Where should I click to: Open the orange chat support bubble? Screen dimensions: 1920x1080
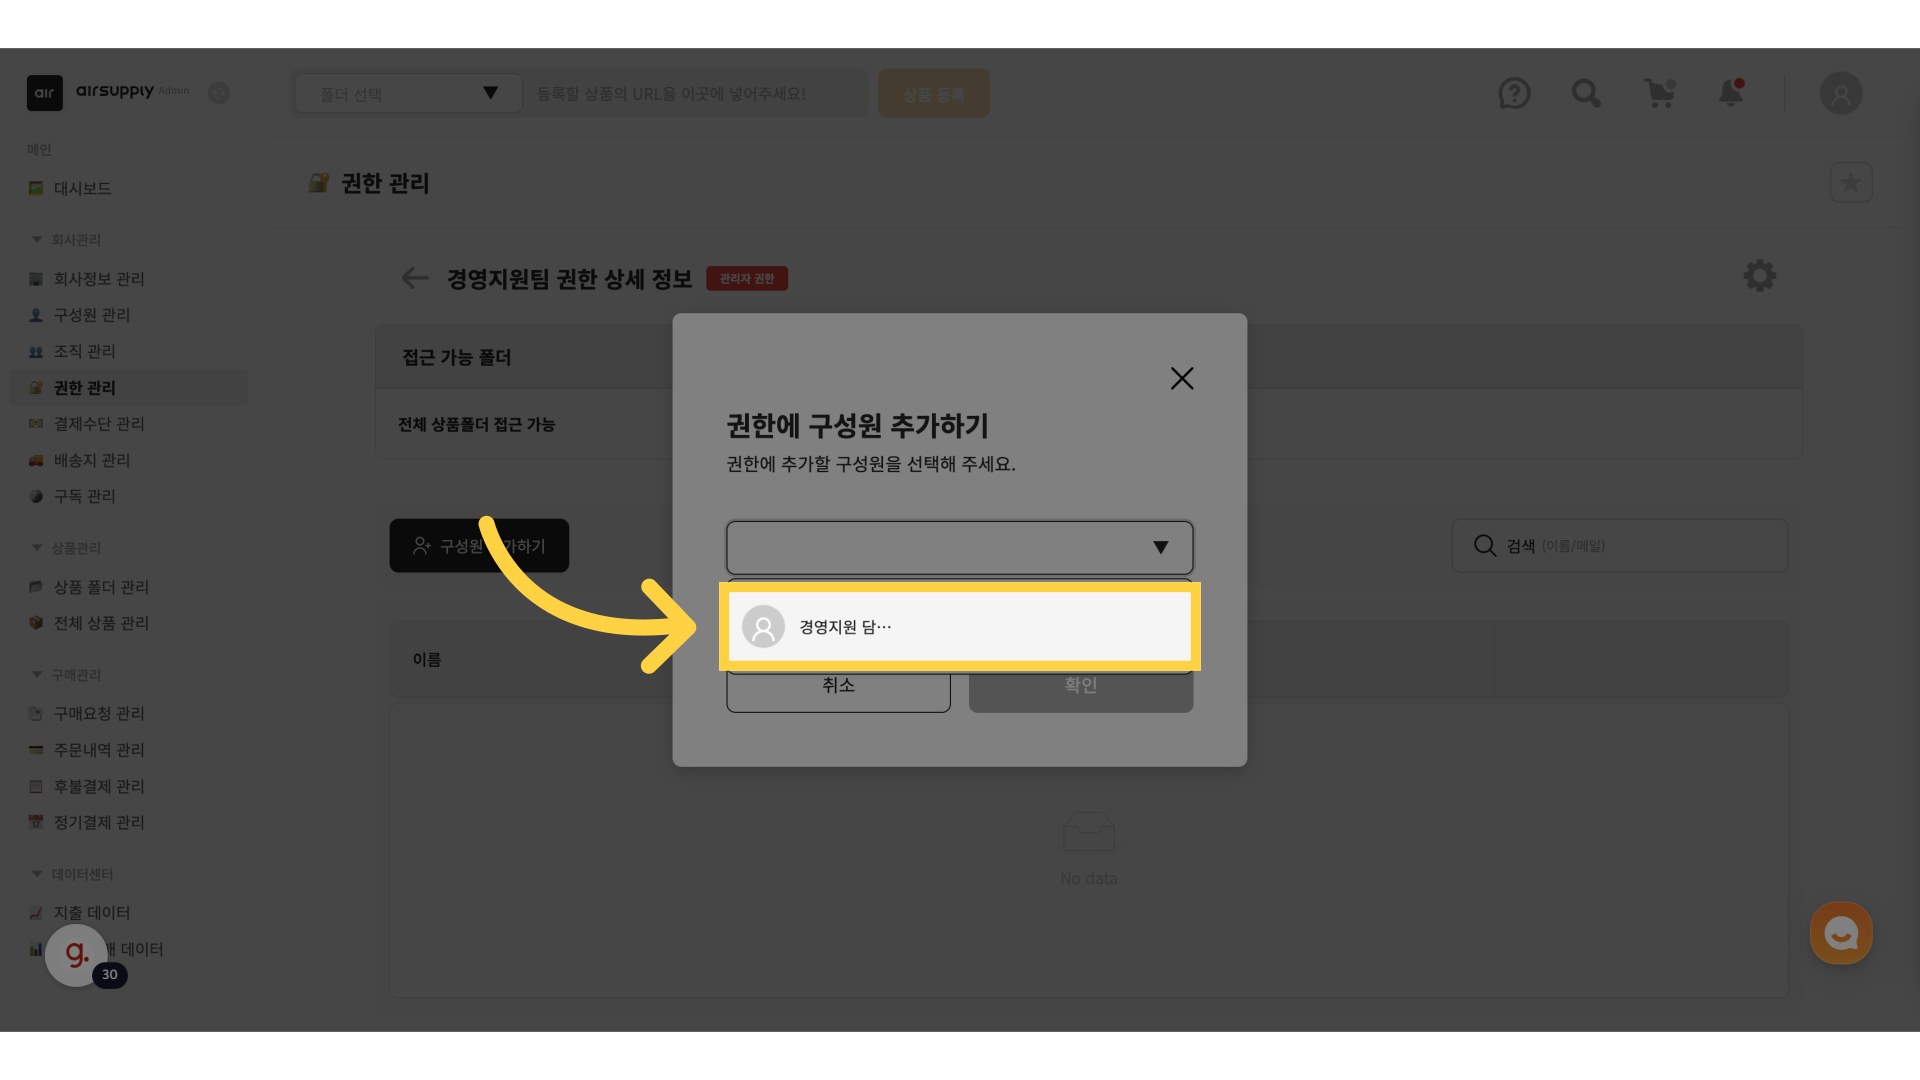tap(1840, 933)
